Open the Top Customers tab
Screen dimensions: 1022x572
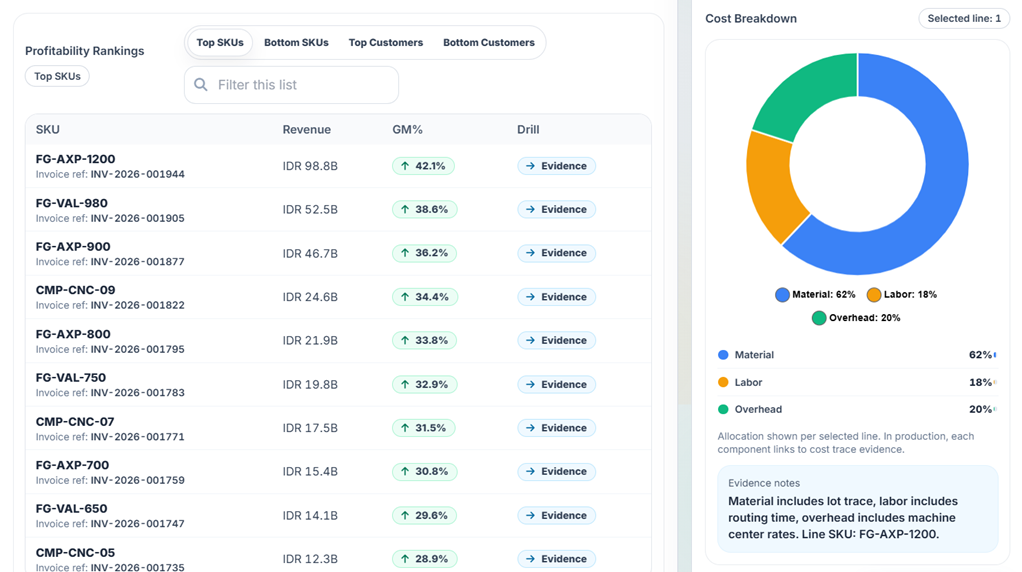[x=385, y=43]
